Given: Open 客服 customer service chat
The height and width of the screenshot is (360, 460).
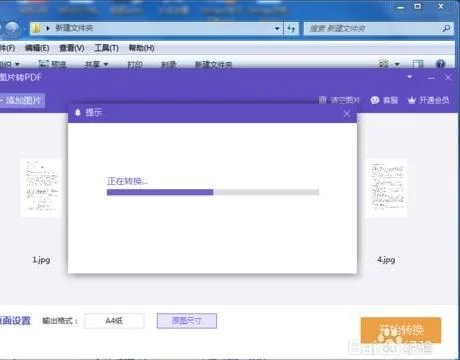Looking at the screenshot, I should pos(384,100).
